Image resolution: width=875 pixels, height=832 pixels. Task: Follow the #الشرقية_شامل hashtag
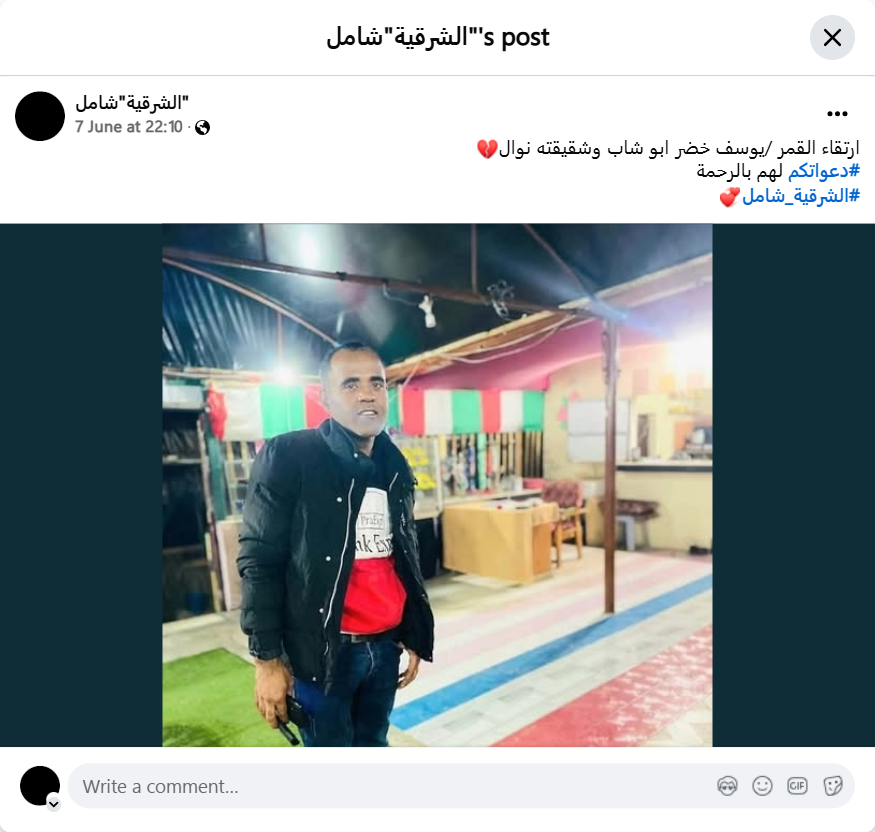click(801, 196)
